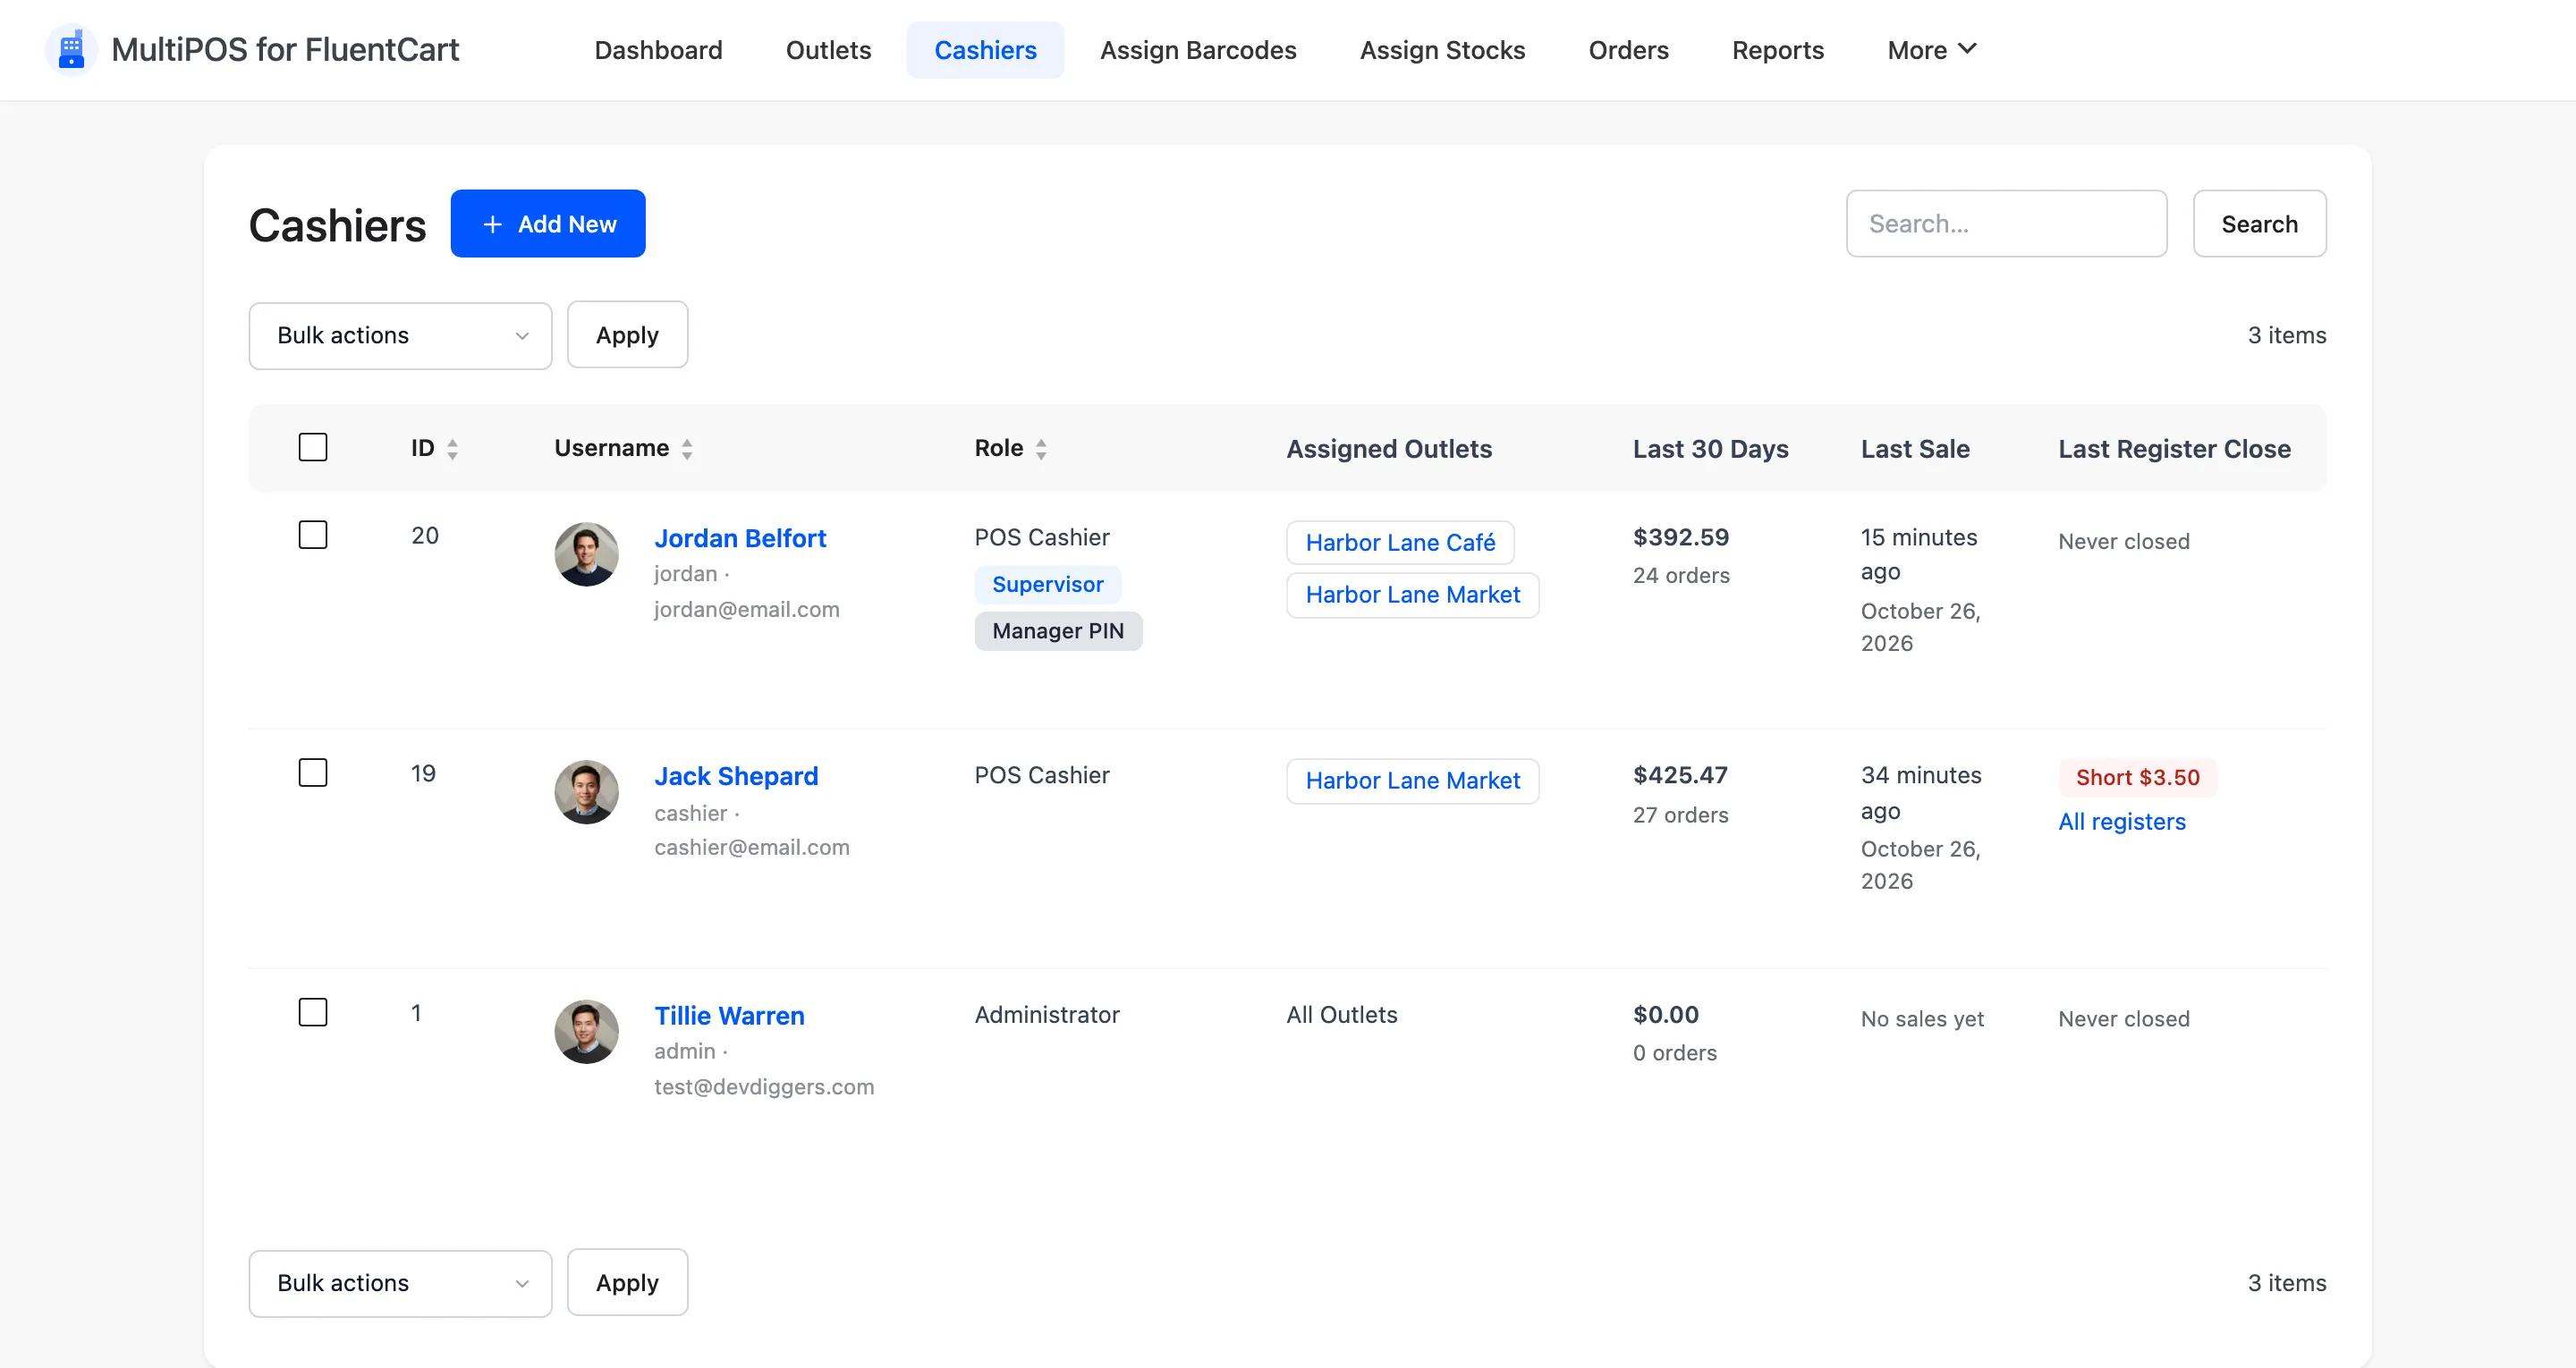Open Tillie Warren's avatar photo
The width and height of the screenshot is (2576, 1368).
(586, 1031)
